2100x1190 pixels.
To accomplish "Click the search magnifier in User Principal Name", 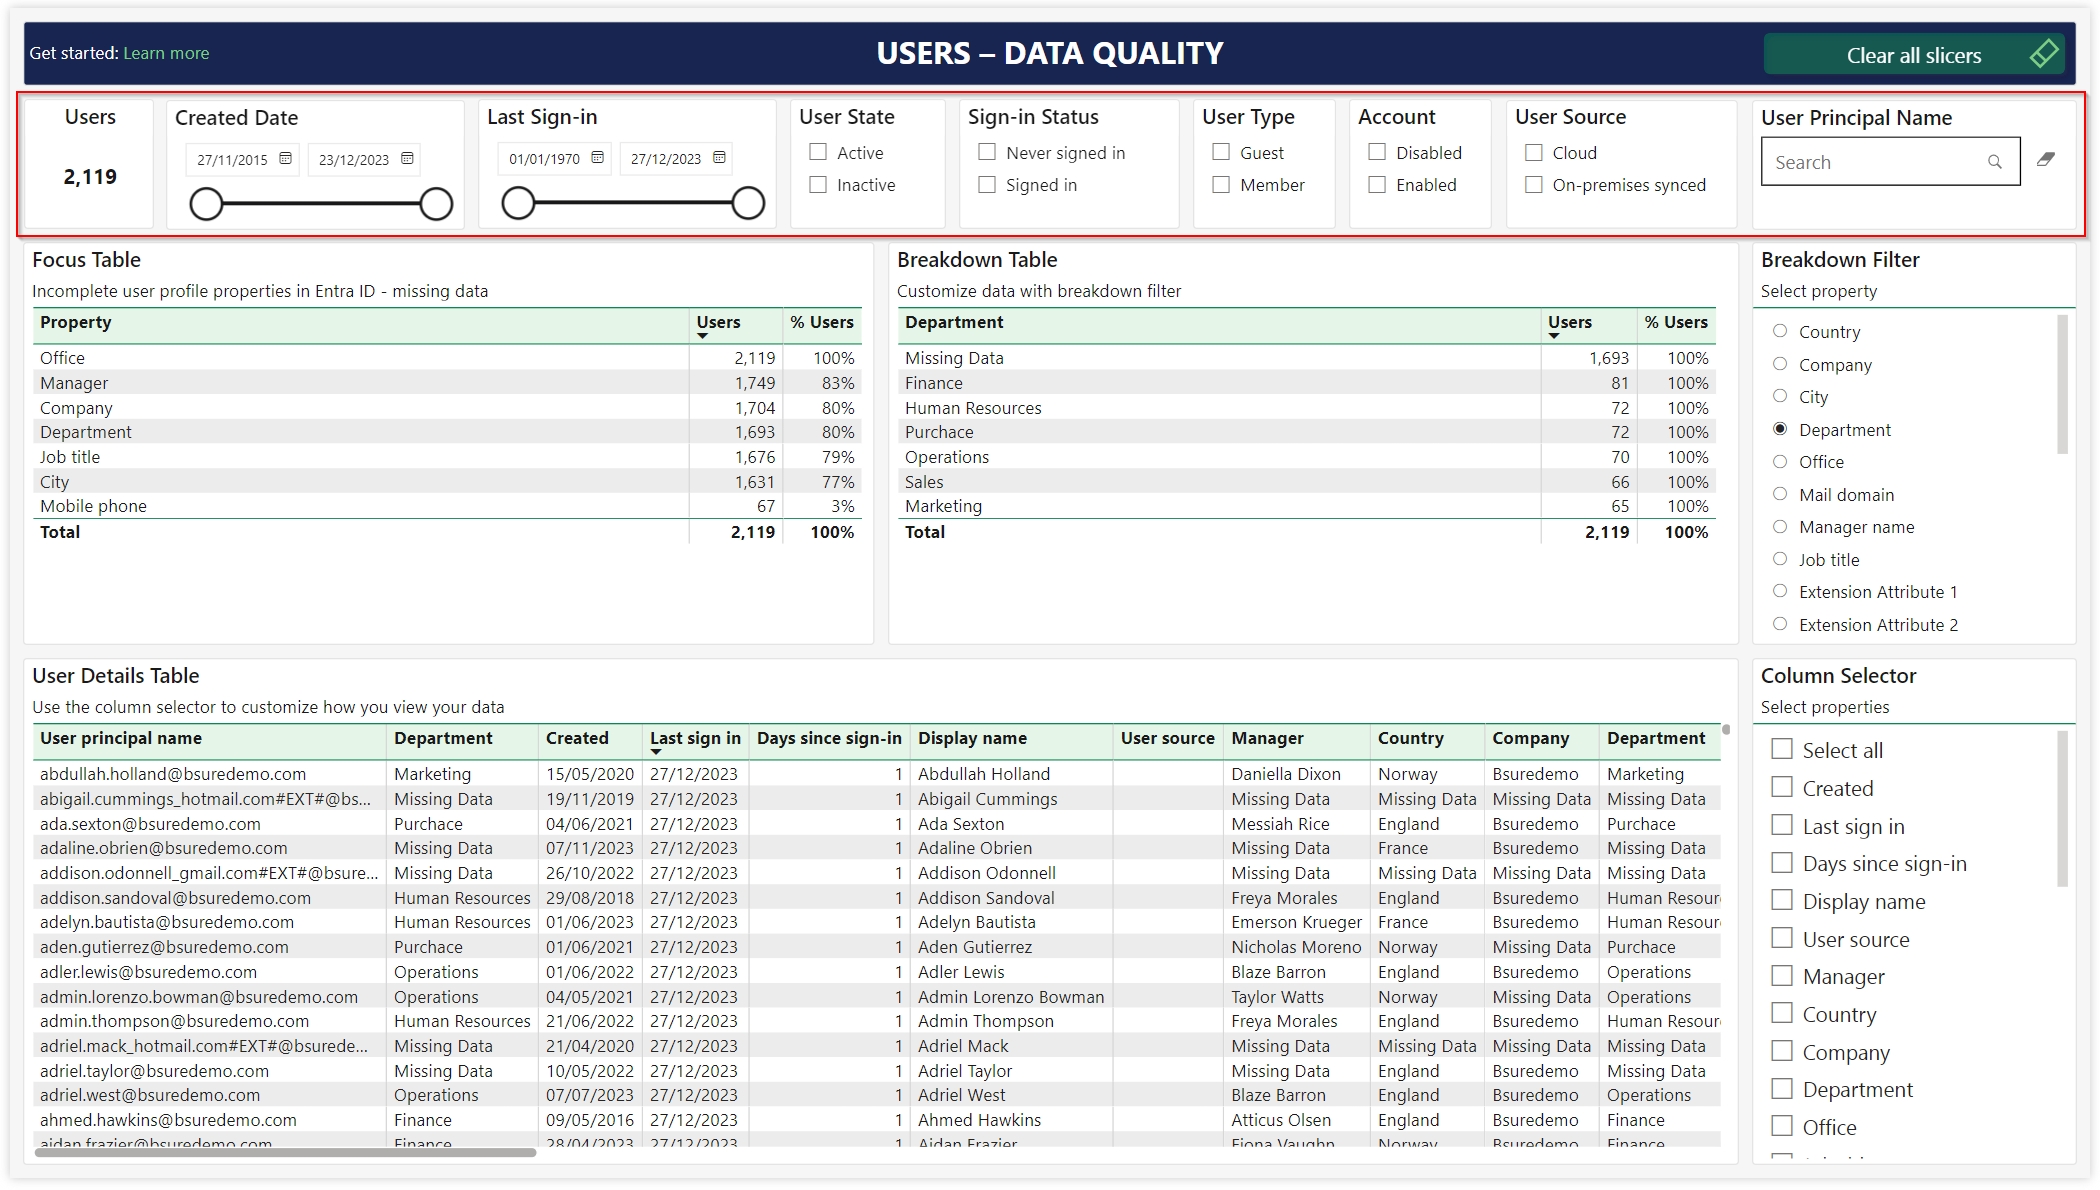I will pyautogui.click(x=1994, y=162).
